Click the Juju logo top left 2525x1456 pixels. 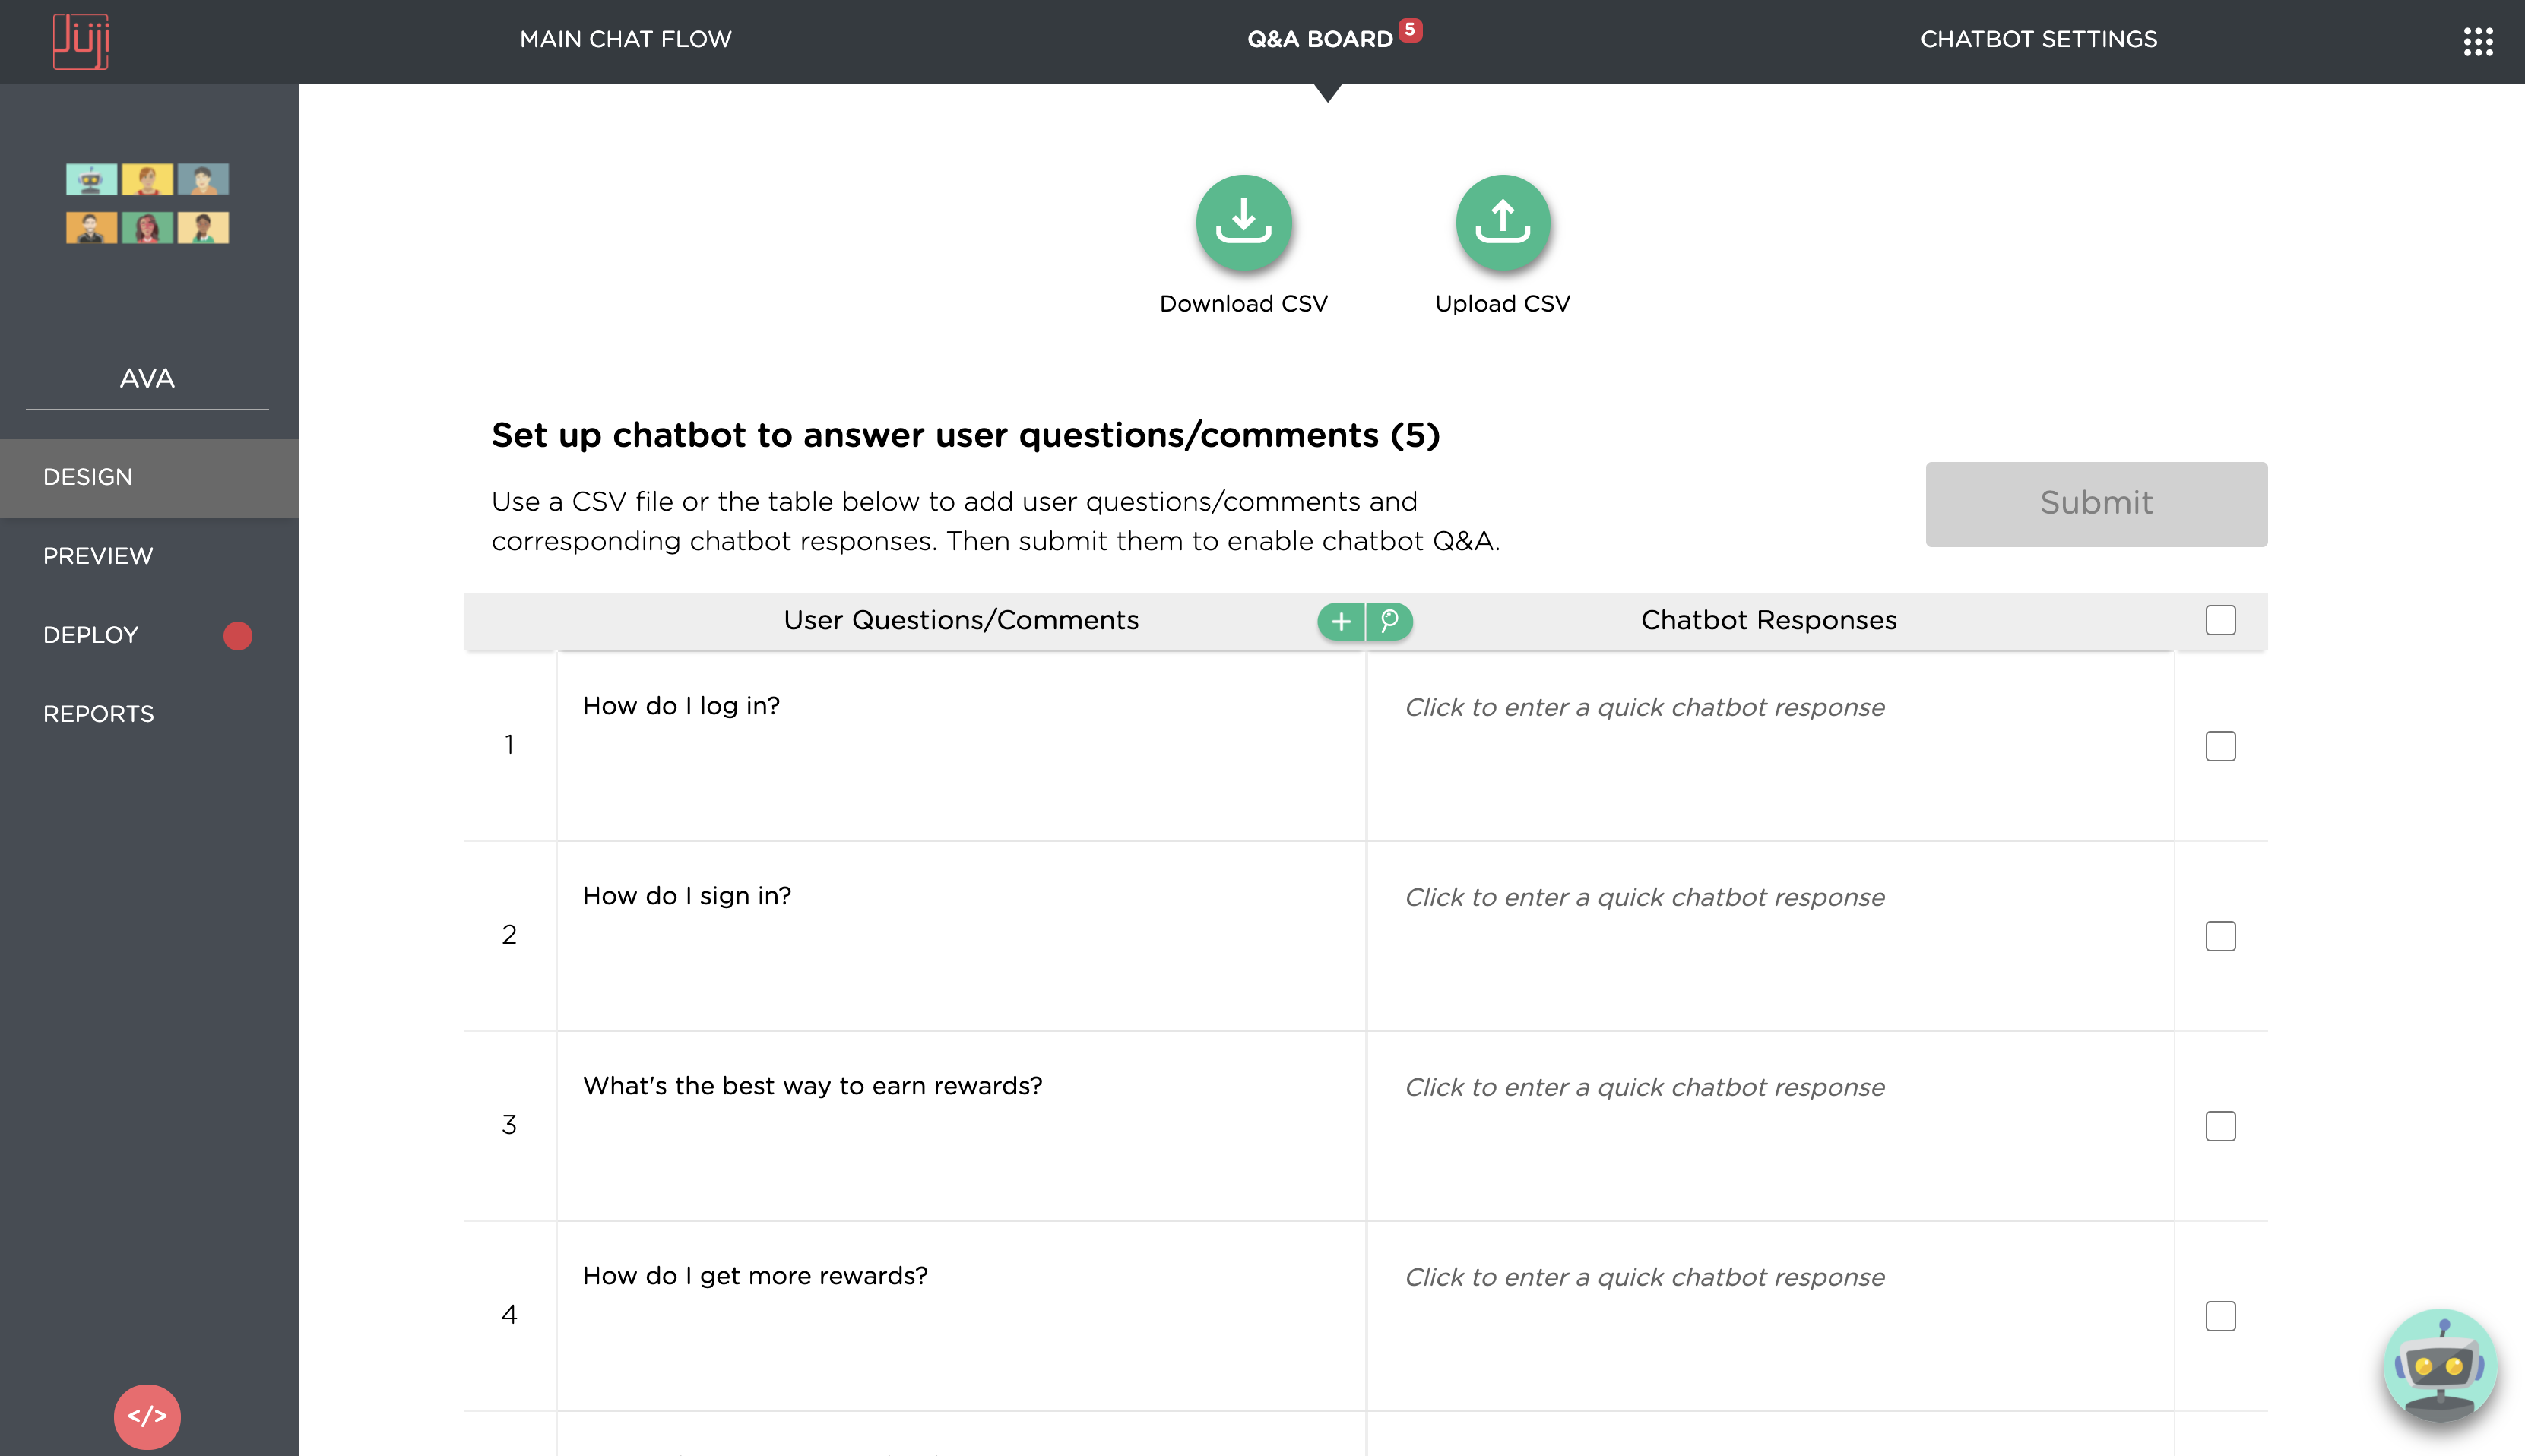click(81, 36)
